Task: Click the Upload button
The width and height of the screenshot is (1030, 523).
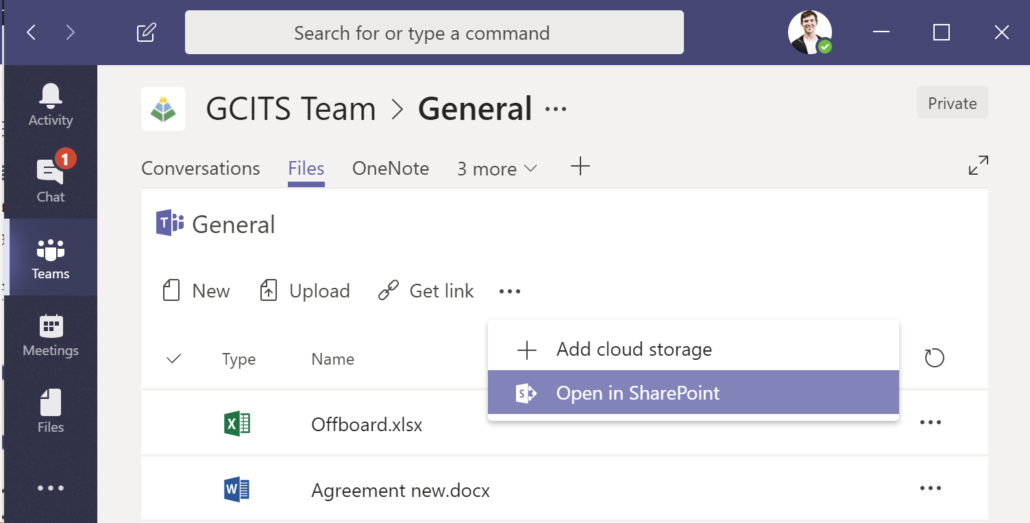Action: tap(305, 291)
